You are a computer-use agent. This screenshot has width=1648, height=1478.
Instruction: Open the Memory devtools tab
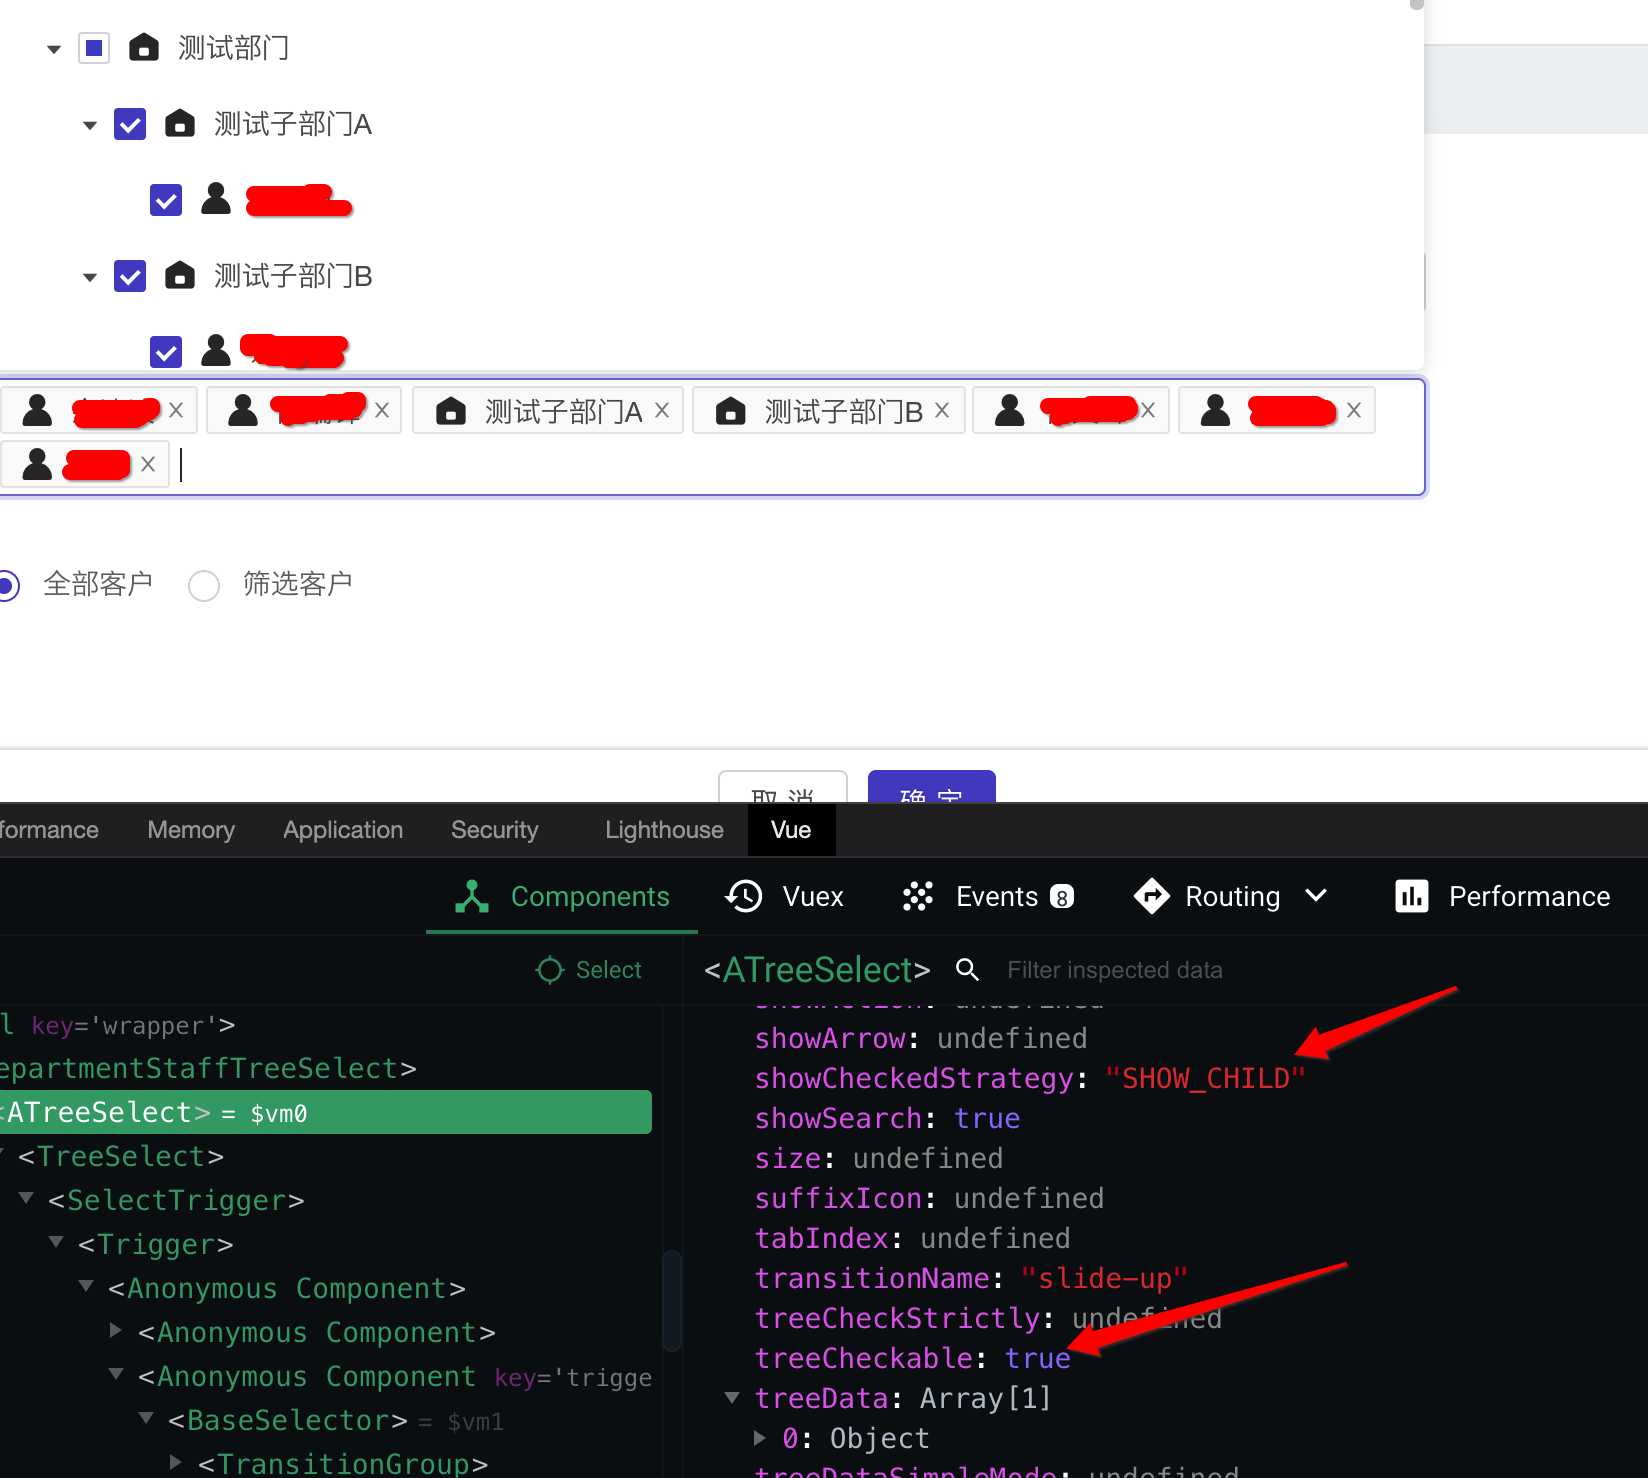[190, 830]
